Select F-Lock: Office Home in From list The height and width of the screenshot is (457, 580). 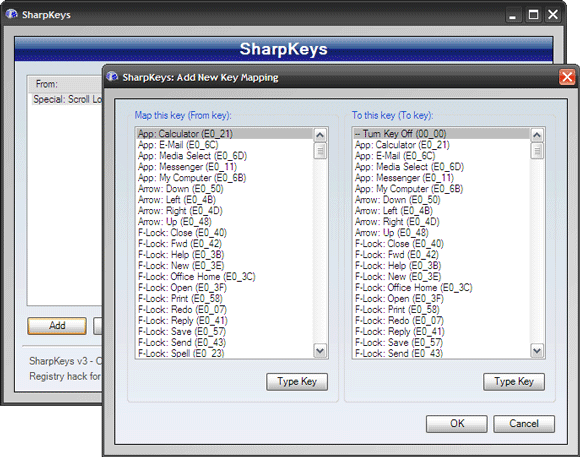[x=225, y=276]
